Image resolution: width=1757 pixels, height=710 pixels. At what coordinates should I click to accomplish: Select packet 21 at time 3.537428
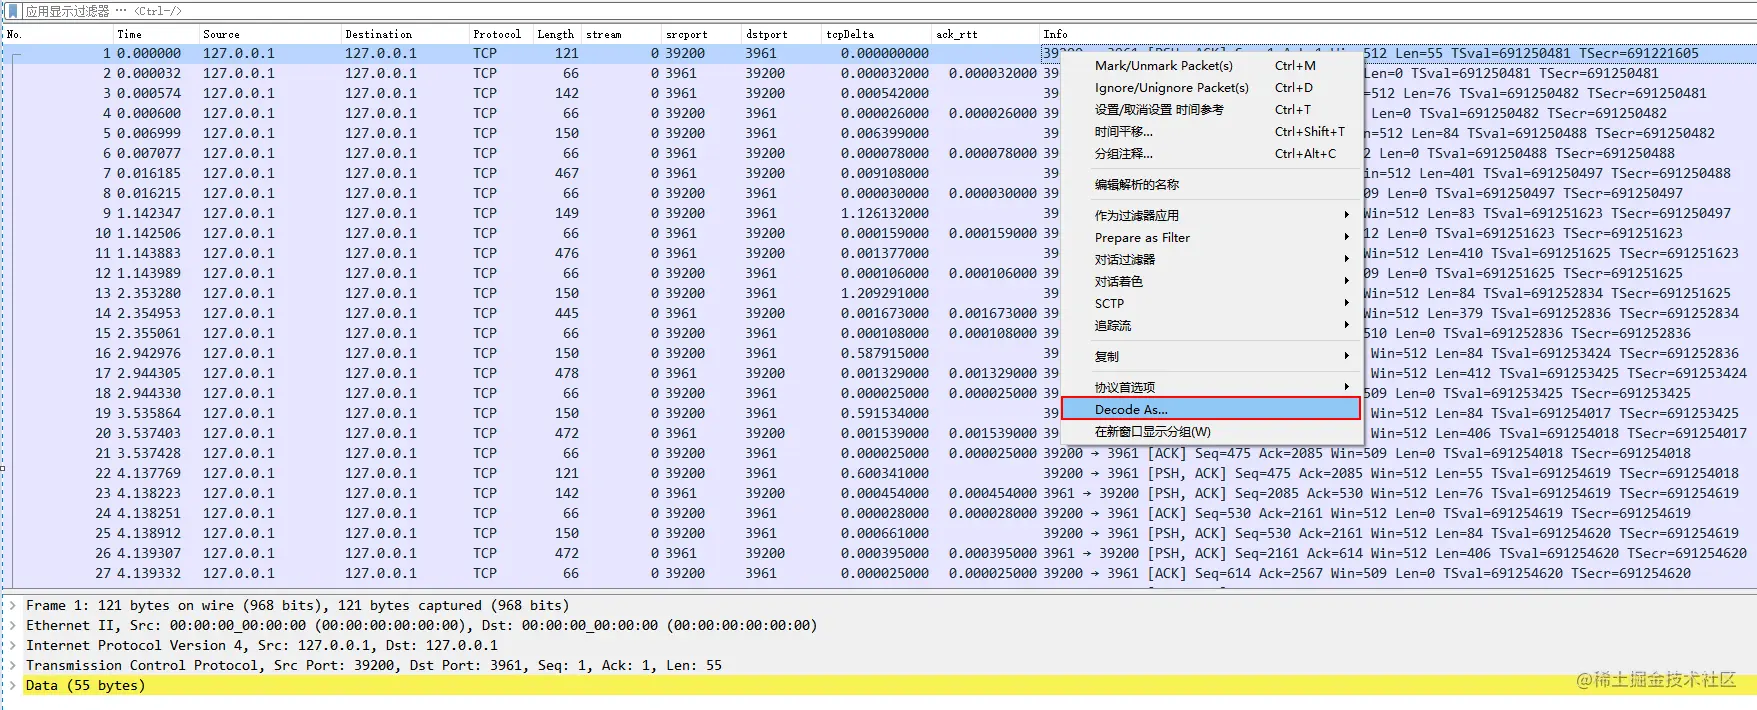880,453
